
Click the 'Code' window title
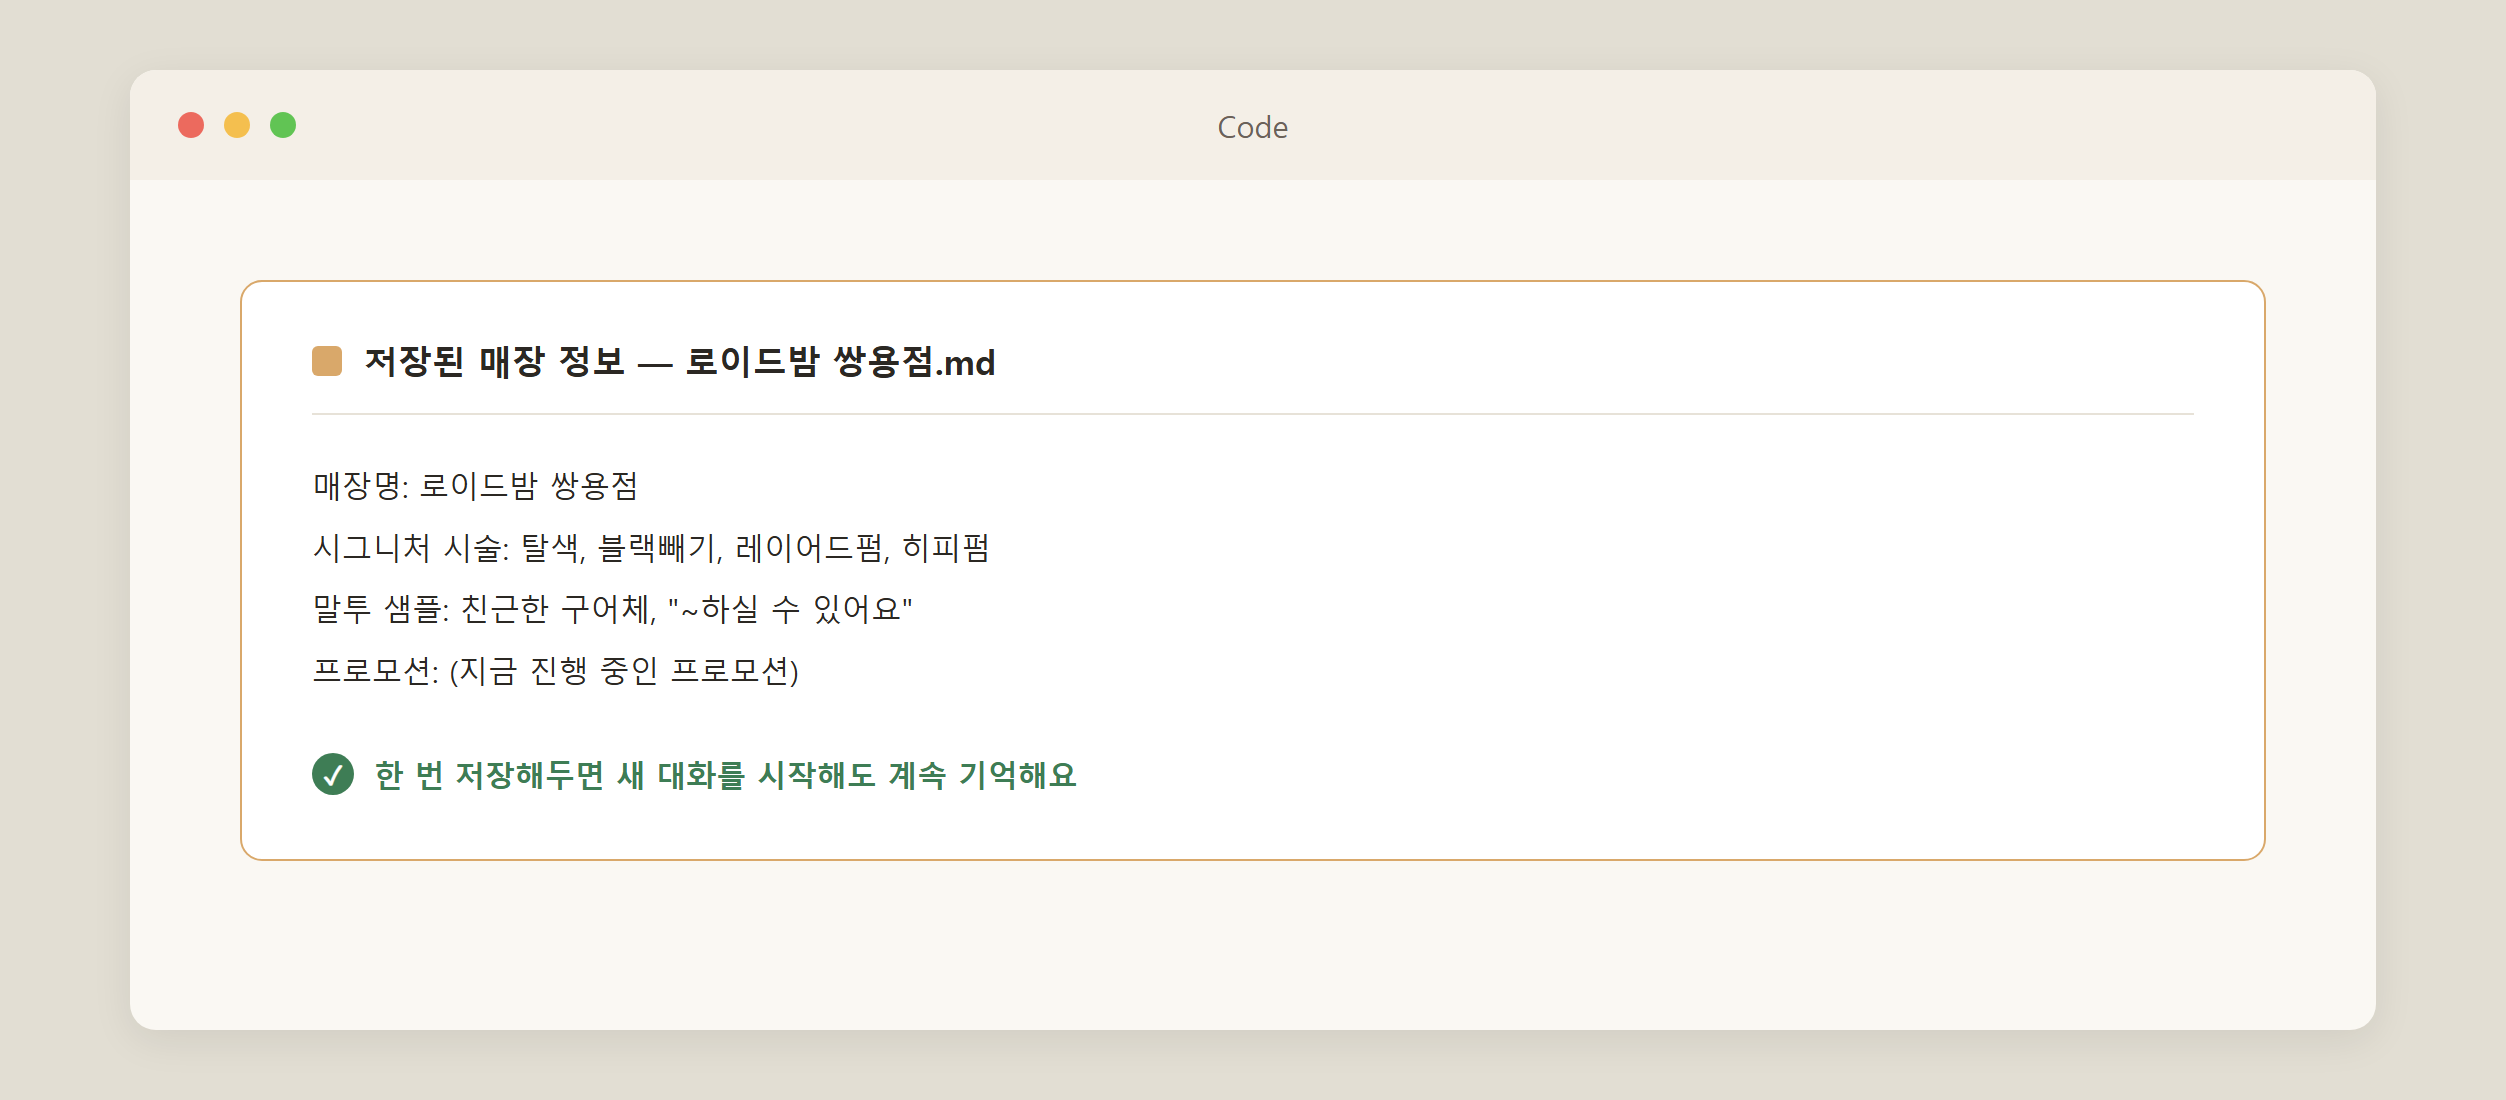tap(1252, 127)
